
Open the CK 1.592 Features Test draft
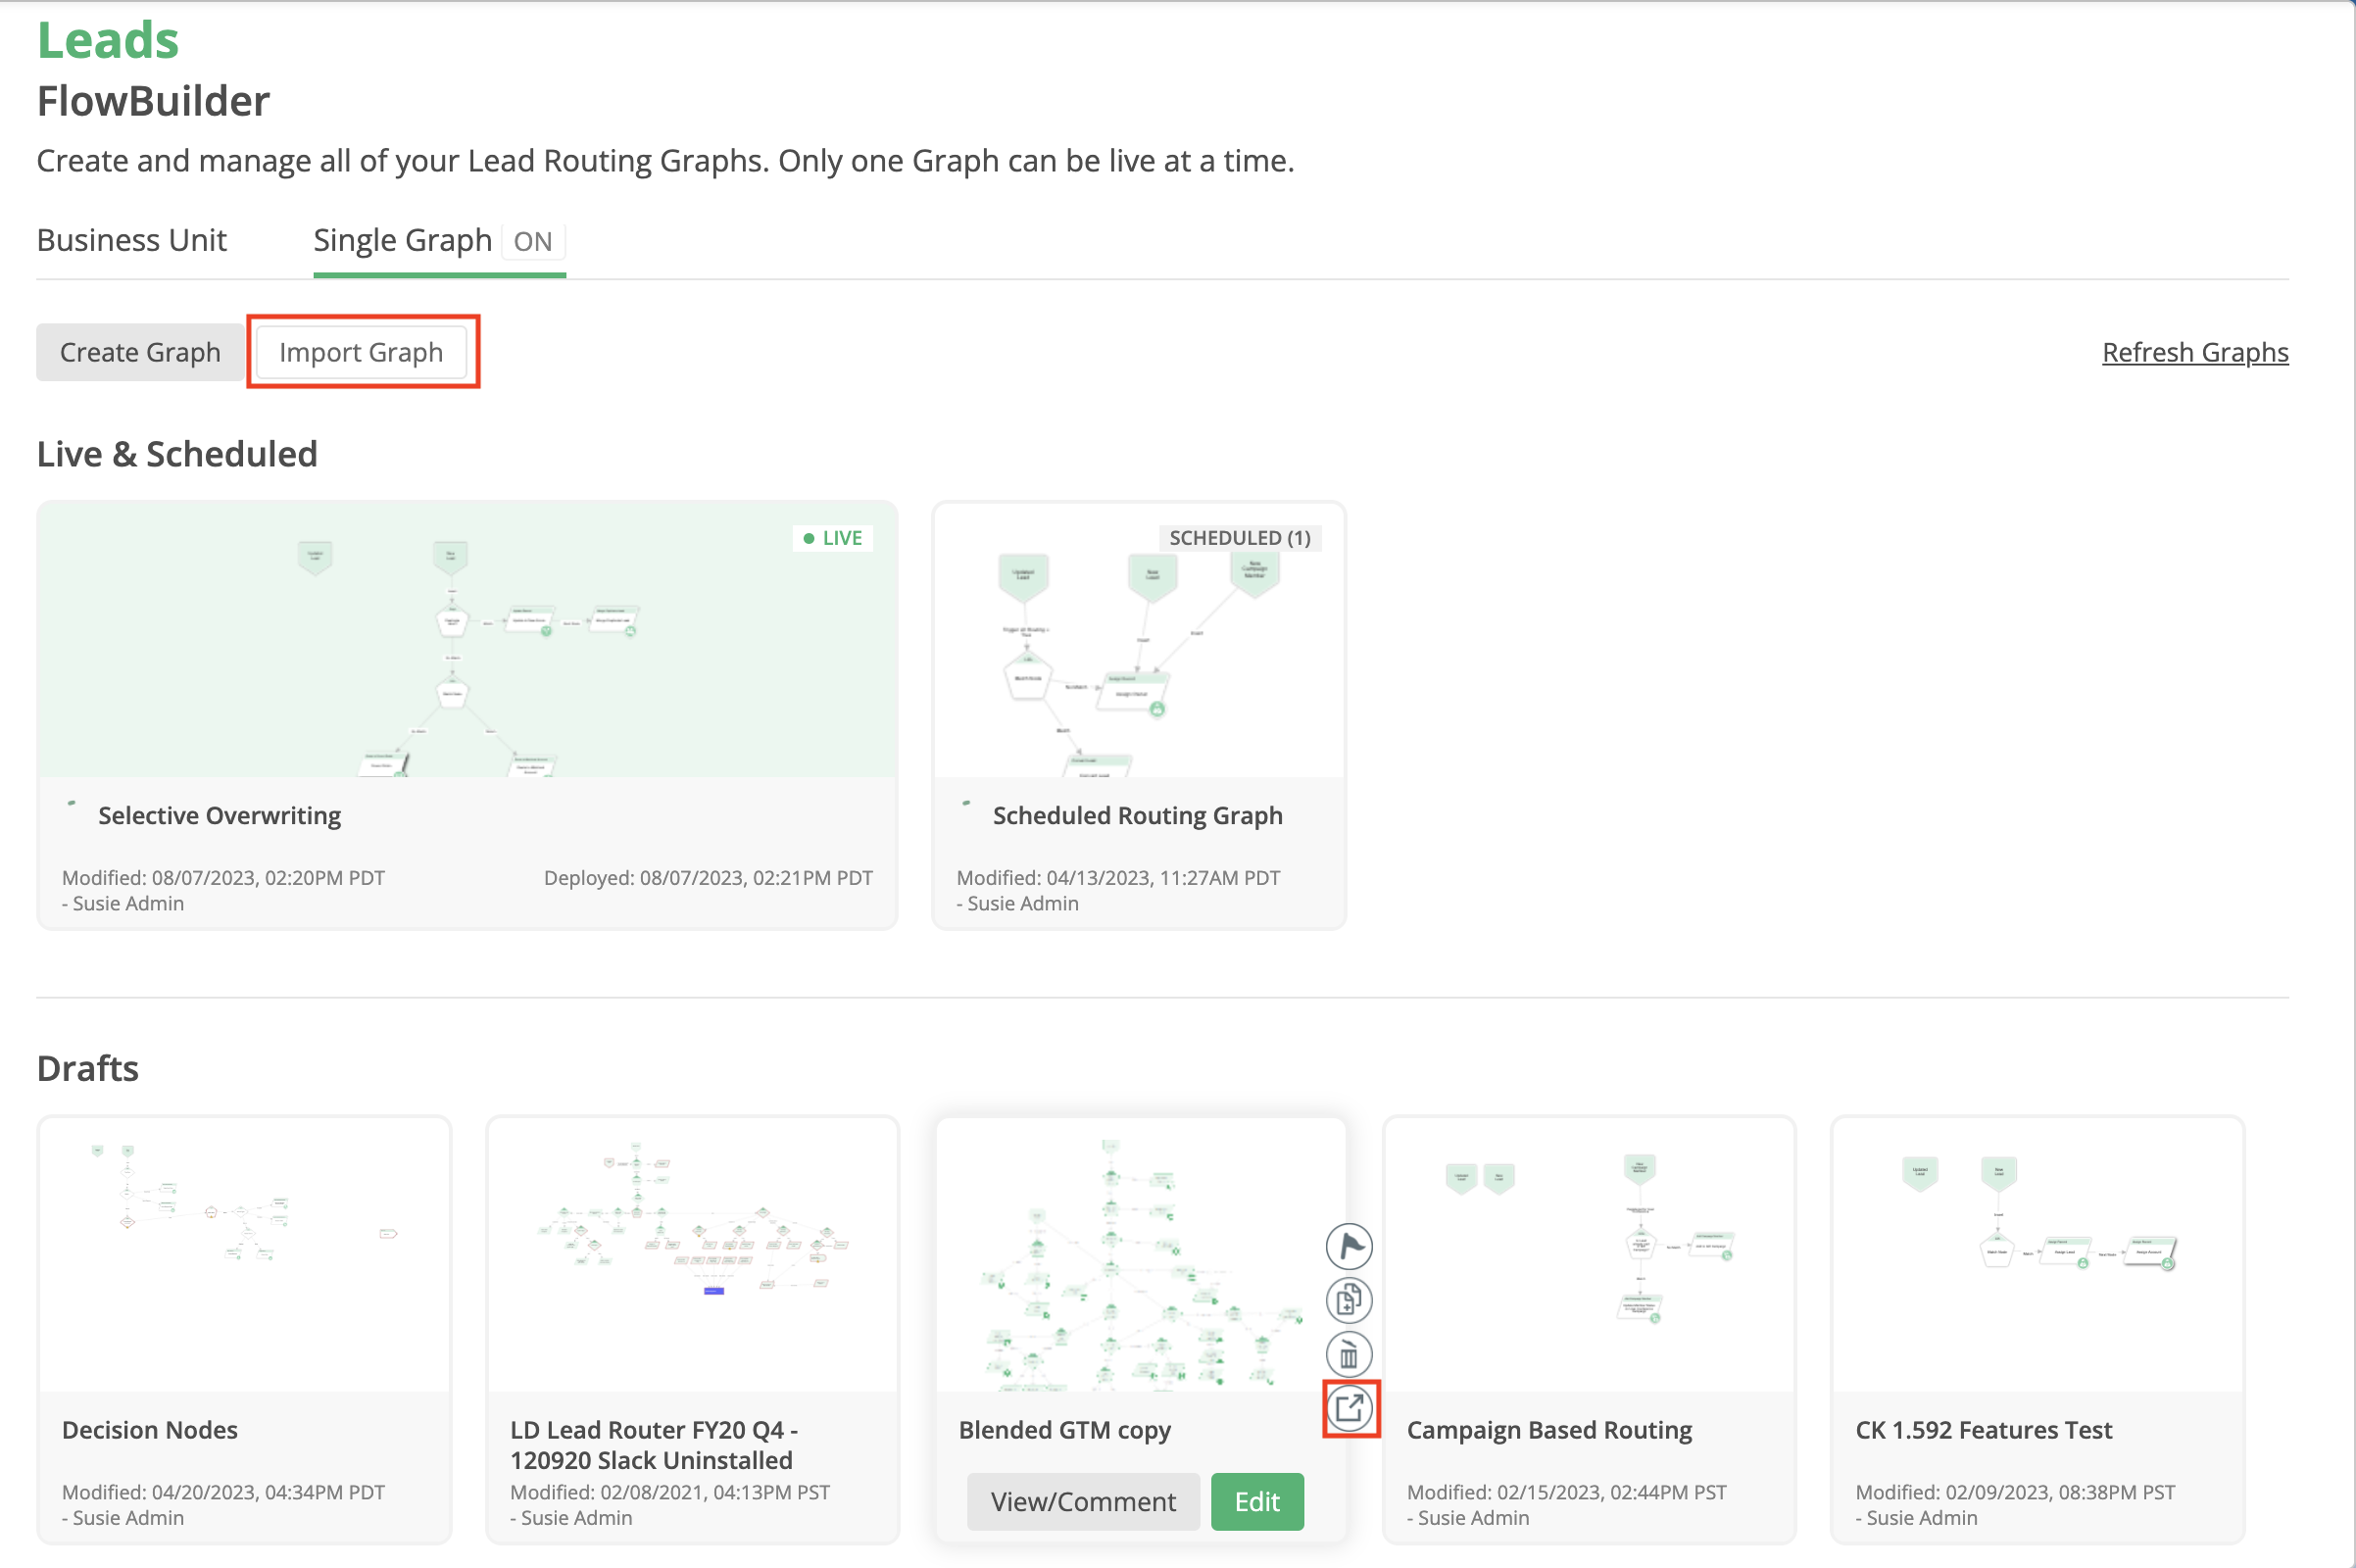[x=2037, y=1254]
